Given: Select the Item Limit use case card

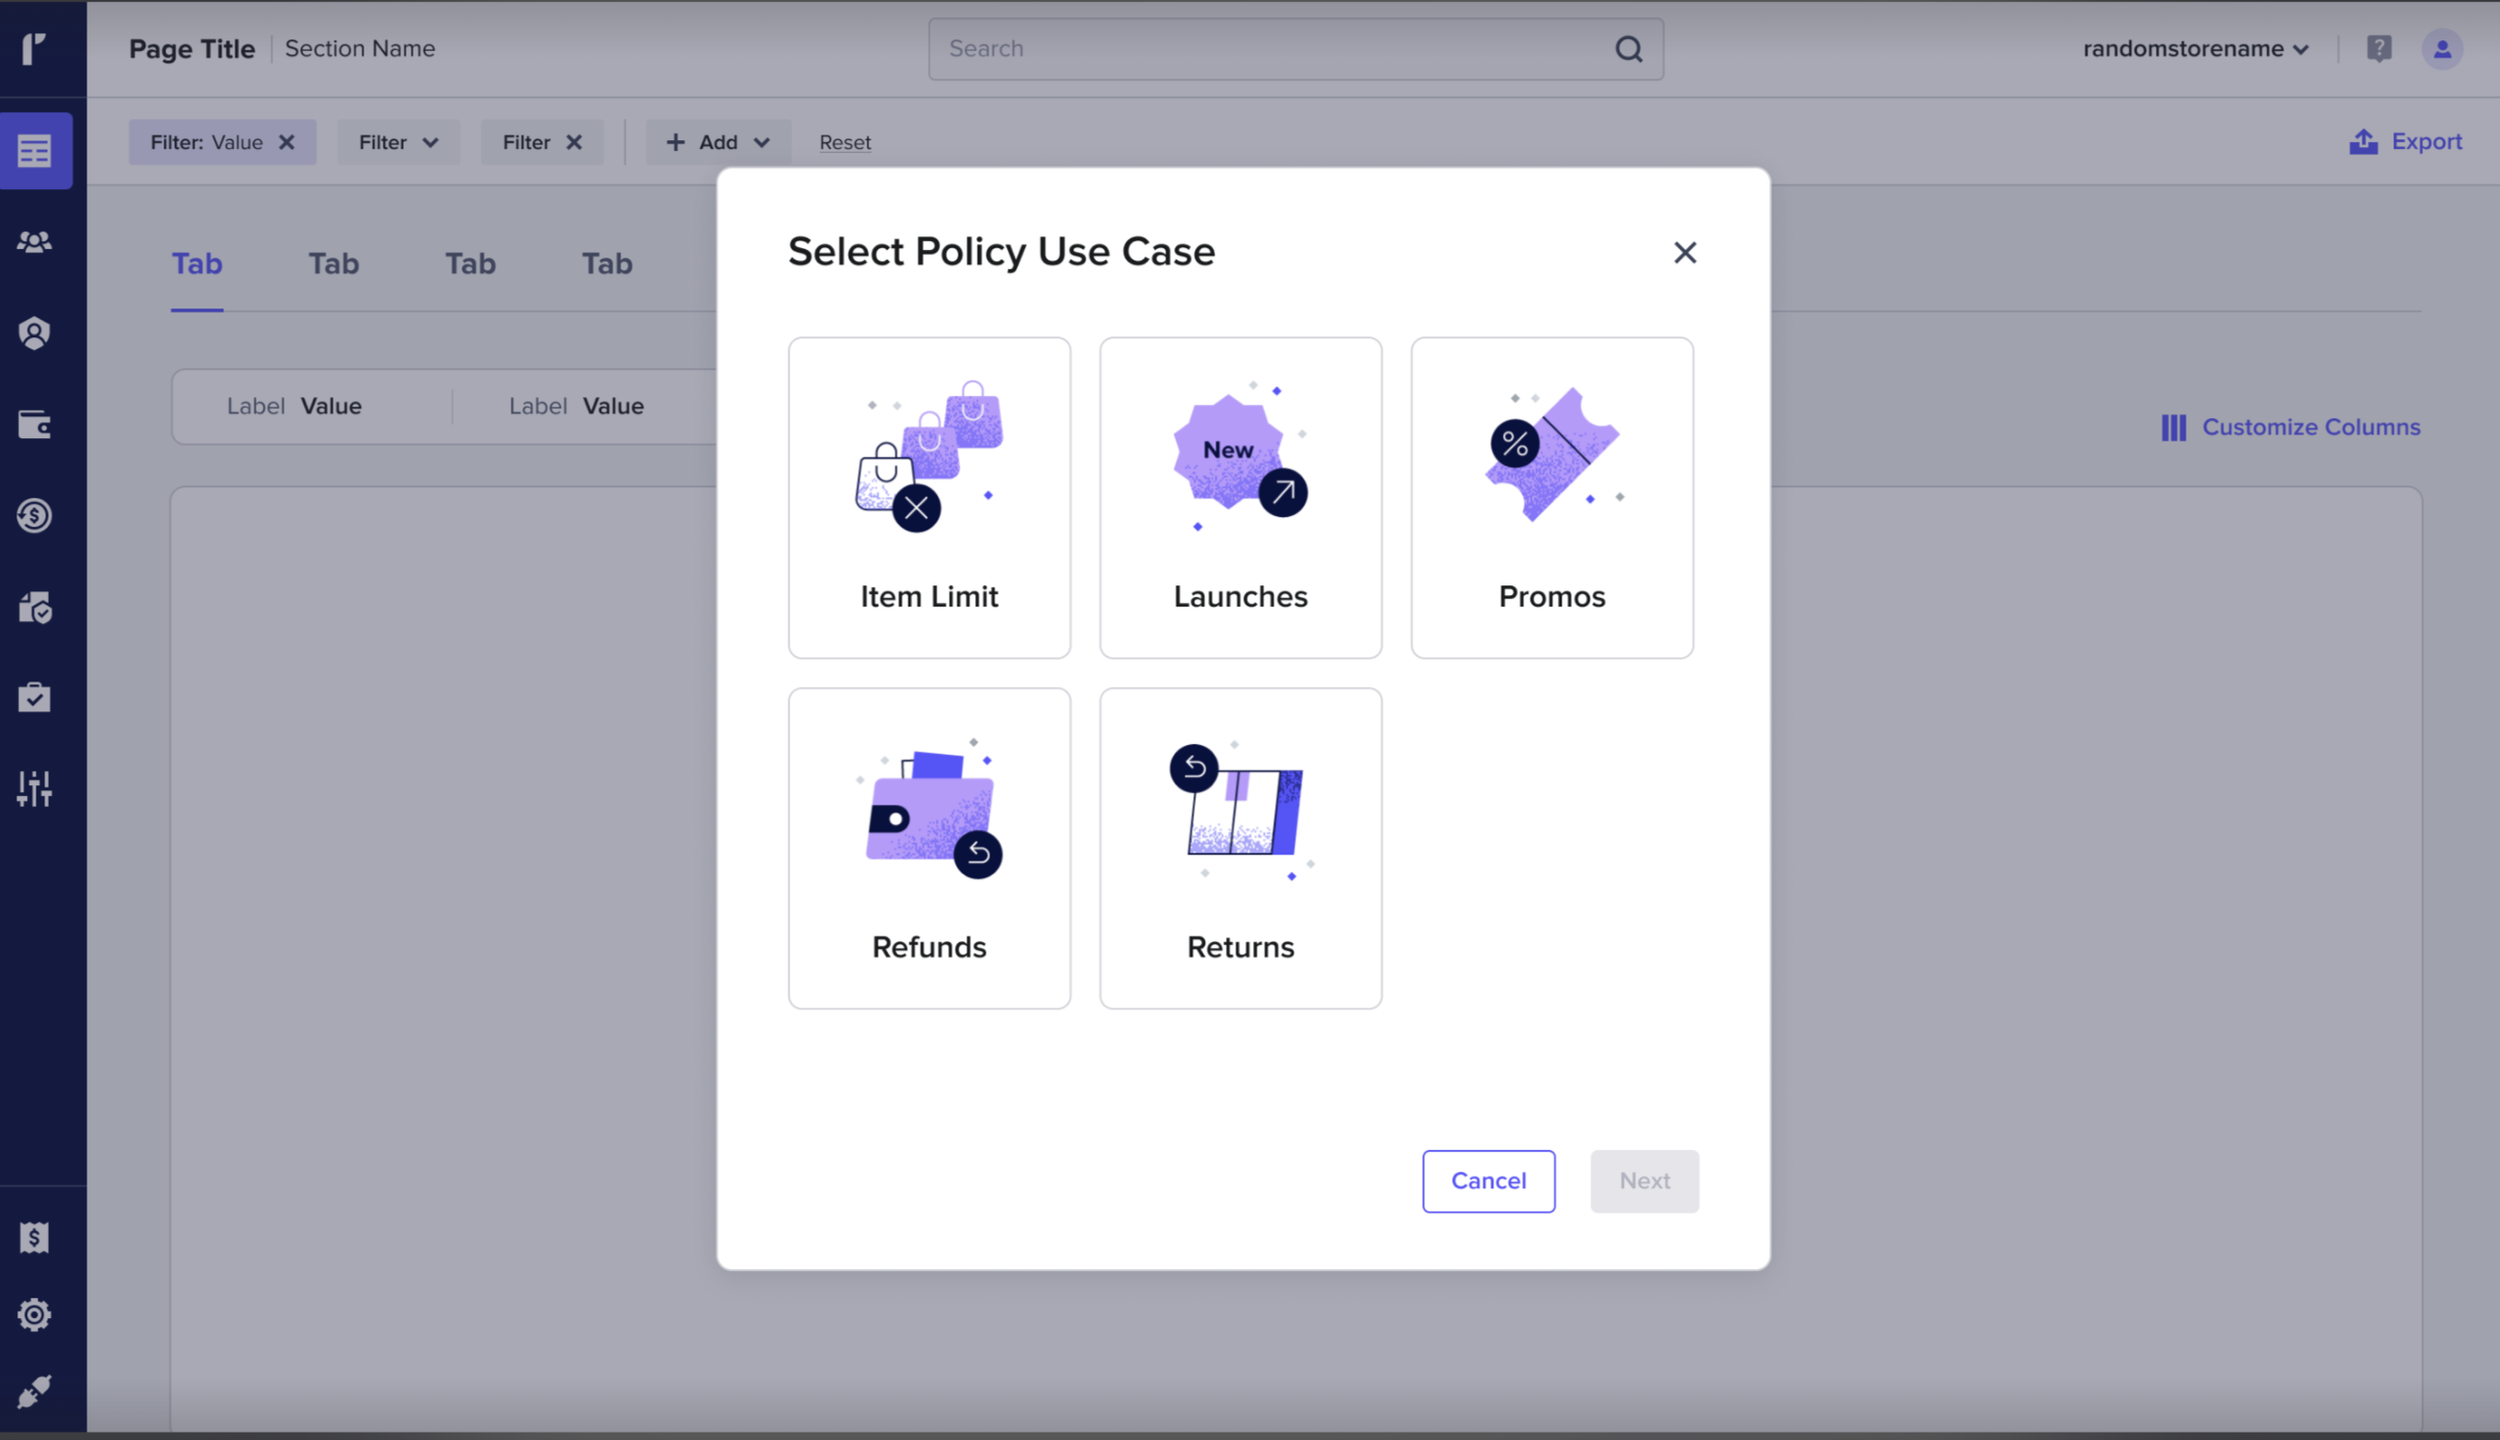Looking at the screenshot, I should 929,497.
